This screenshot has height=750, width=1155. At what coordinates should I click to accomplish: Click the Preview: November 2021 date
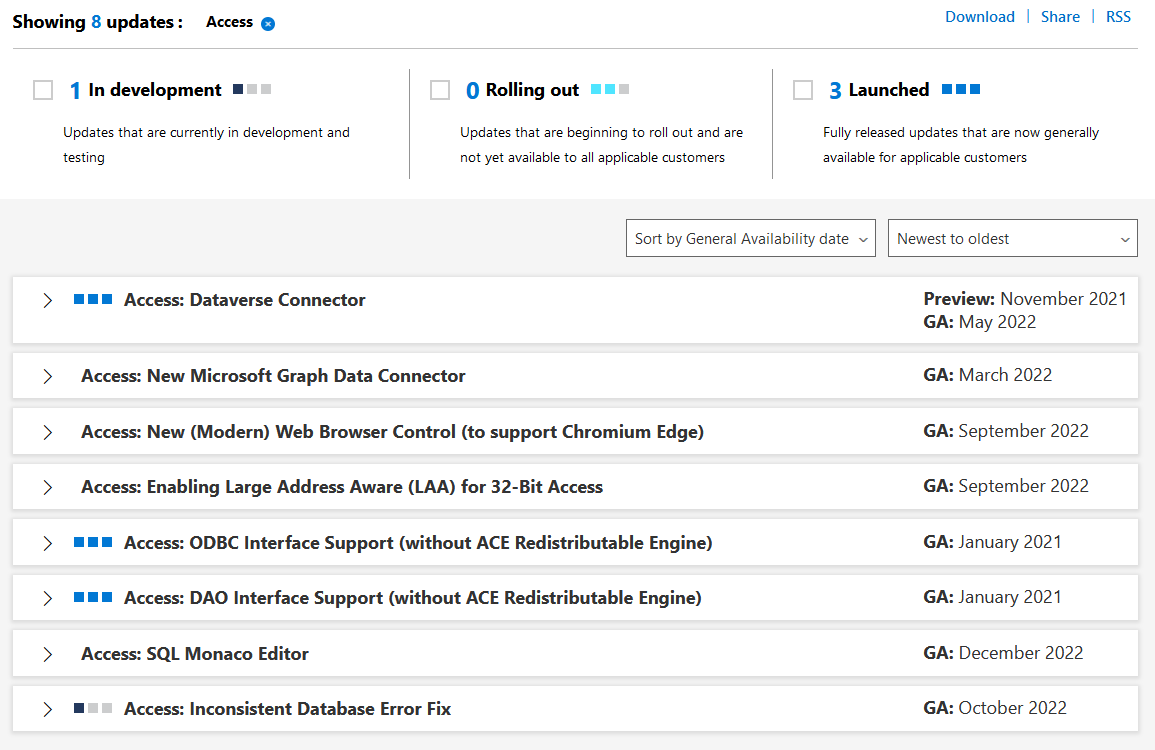[x=1025, y=298]
